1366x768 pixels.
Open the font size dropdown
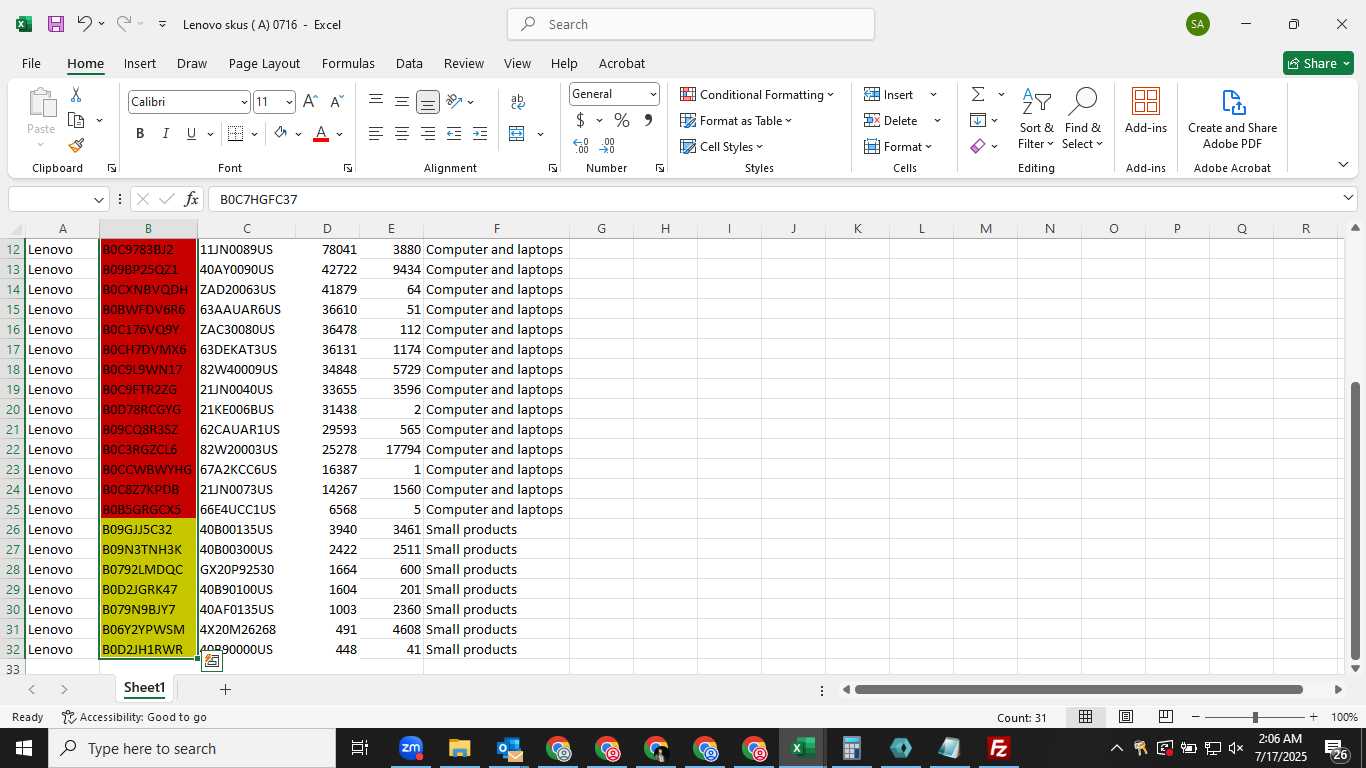(x=289, y=102)
